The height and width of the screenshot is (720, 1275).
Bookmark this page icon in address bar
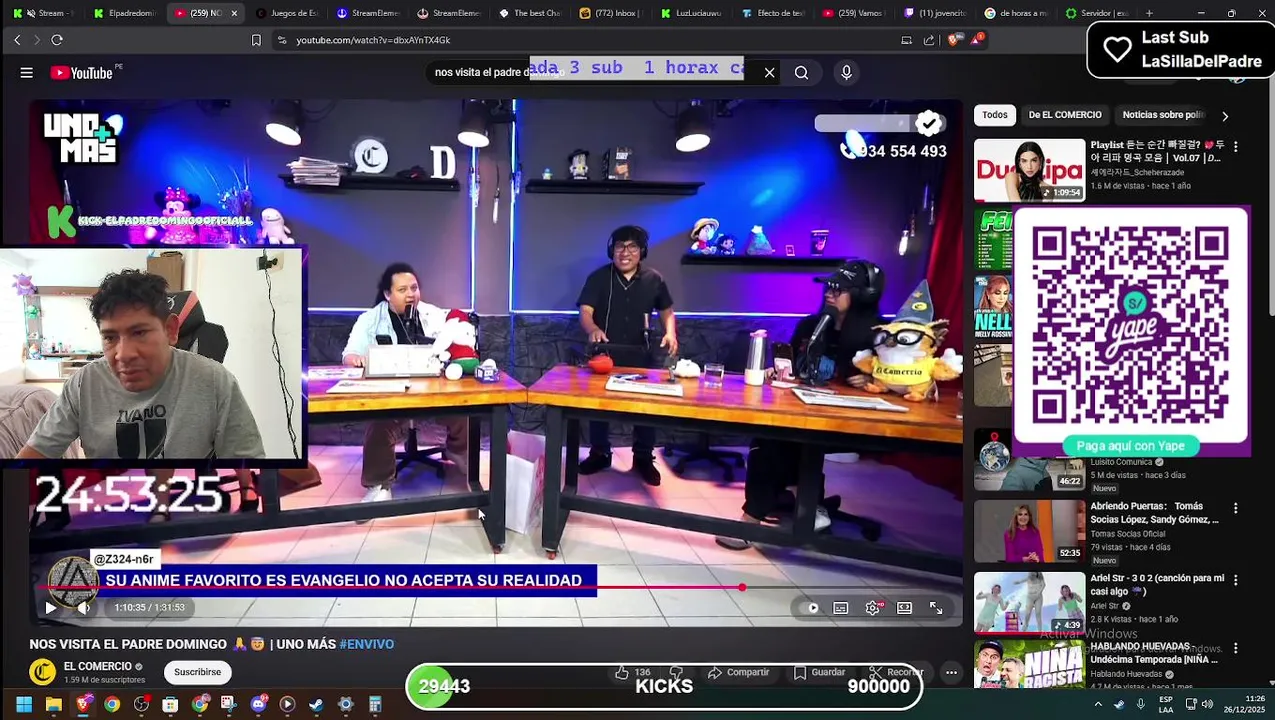256,40
